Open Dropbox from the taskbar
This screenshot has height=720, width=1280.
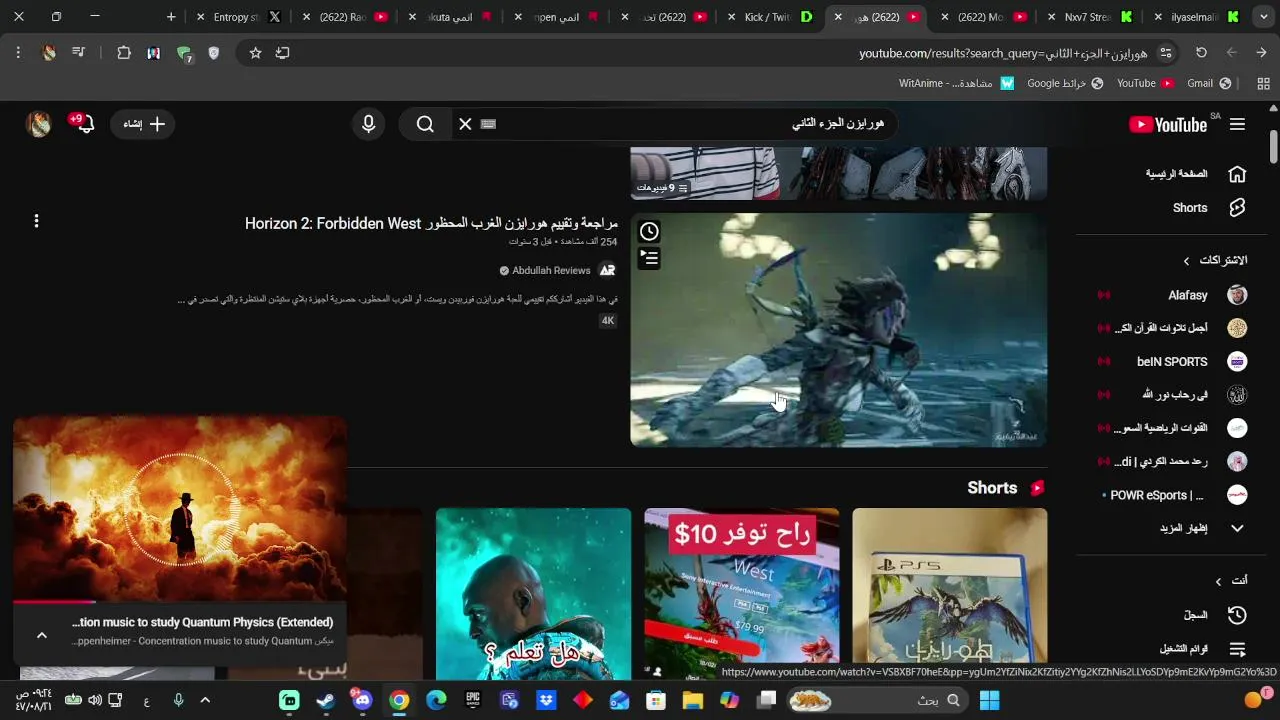[x=546, y=701]
